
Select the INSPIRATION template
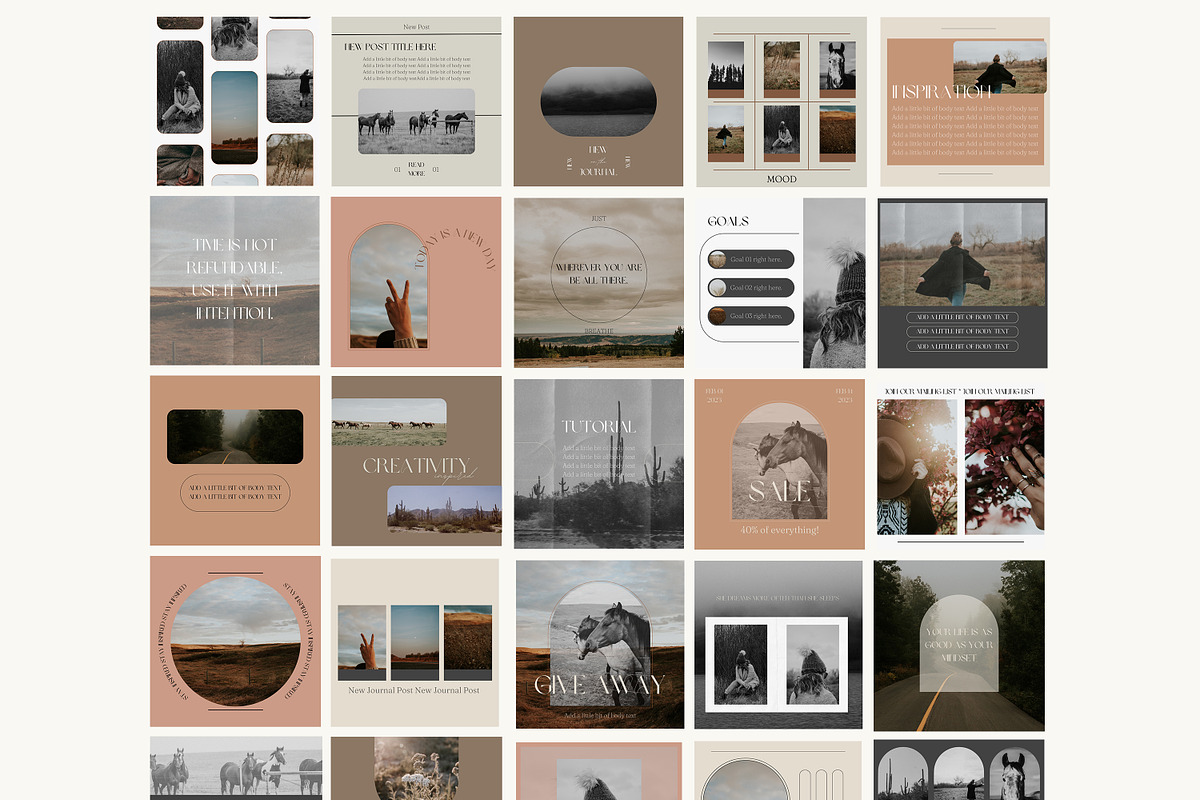point(964,101)
